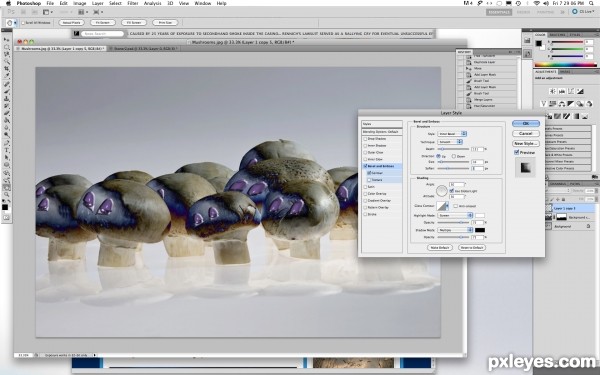This screenshot has height=375, width=600.
Task: Click the Gradient Map adjustment icon
Action: click(576, 116)
